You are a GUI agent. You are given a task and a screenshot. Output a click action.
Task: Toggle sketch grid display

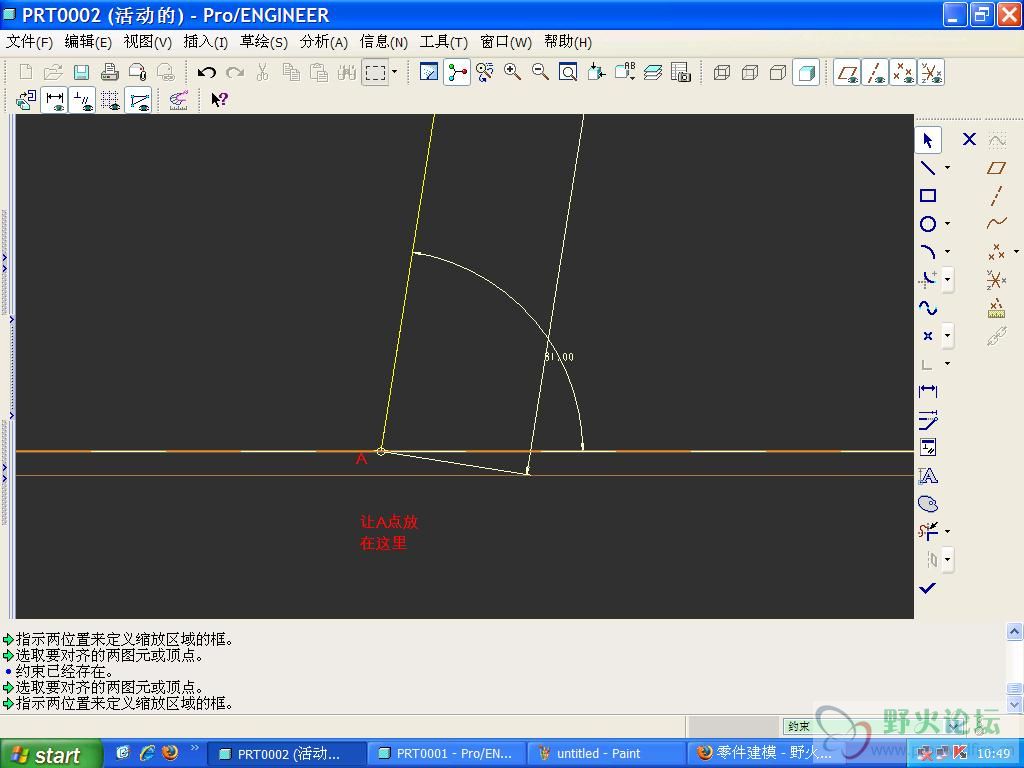[x=110, y=100]
